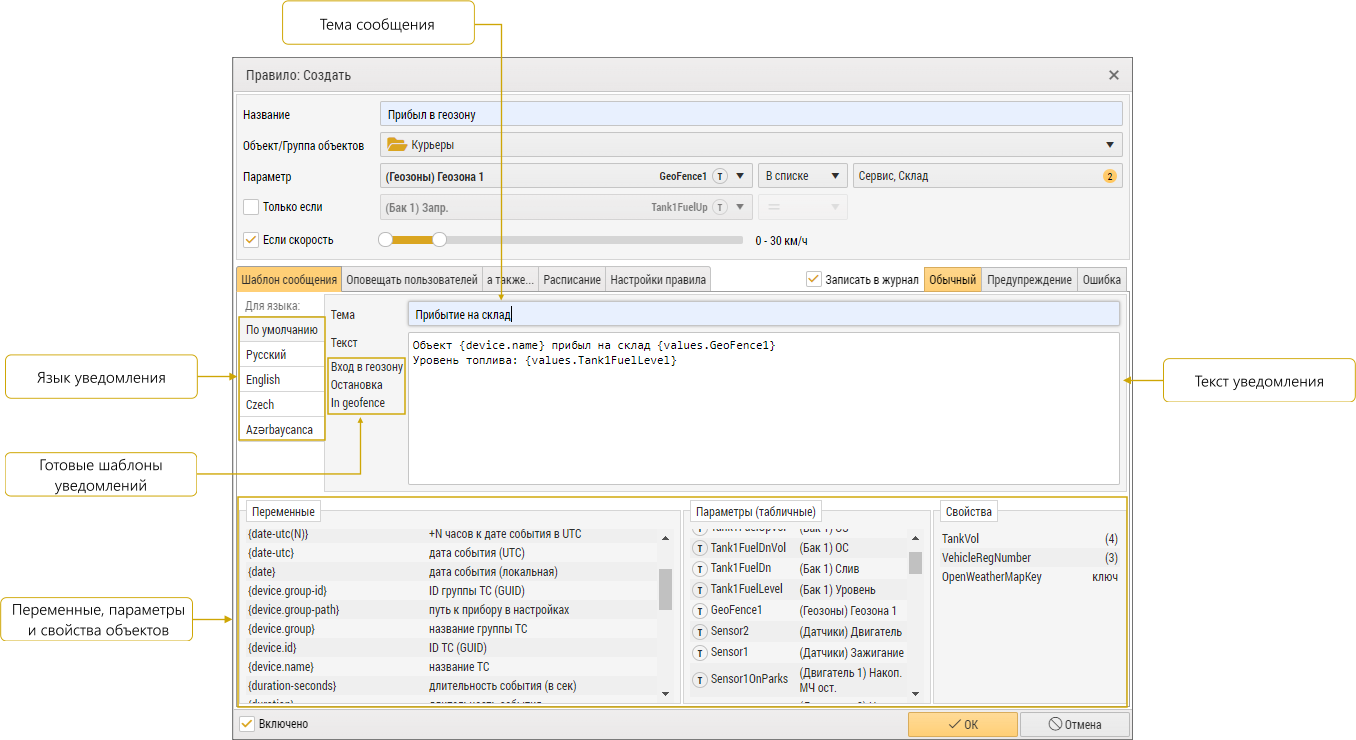This screenshot has height=740, width=1356.
Task: Open the Сервис, Склад geofence list field
Action: click(x=987, y=176)
